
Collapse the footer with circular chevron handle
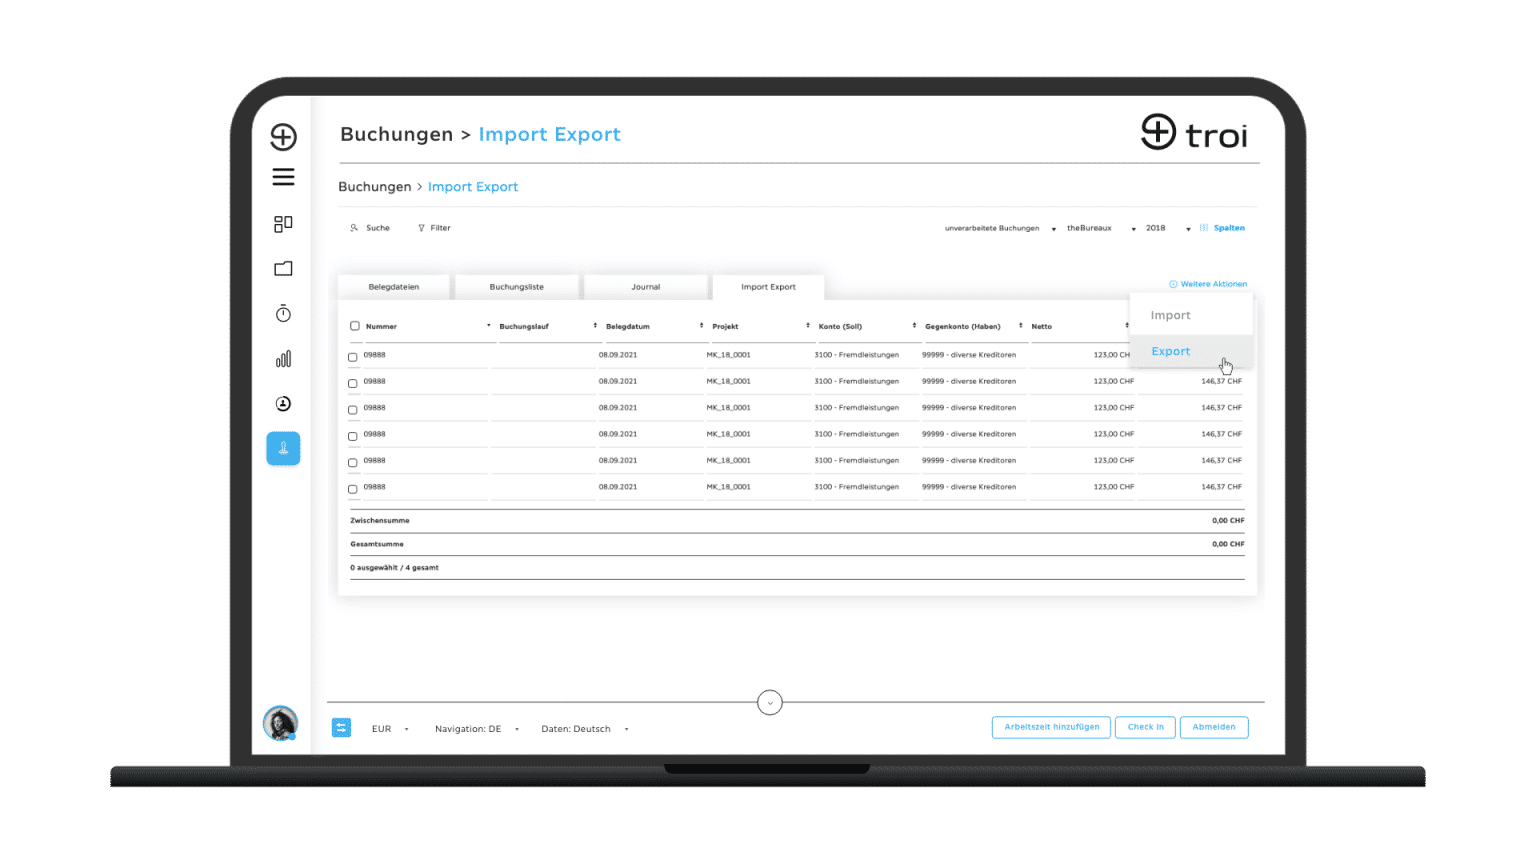coord(769,703)
